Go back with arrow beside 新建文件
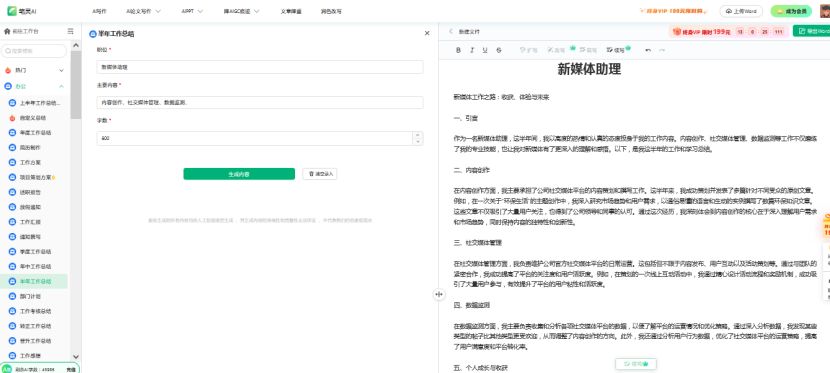This screenshot has height=373, width=830. pos(451,31)
